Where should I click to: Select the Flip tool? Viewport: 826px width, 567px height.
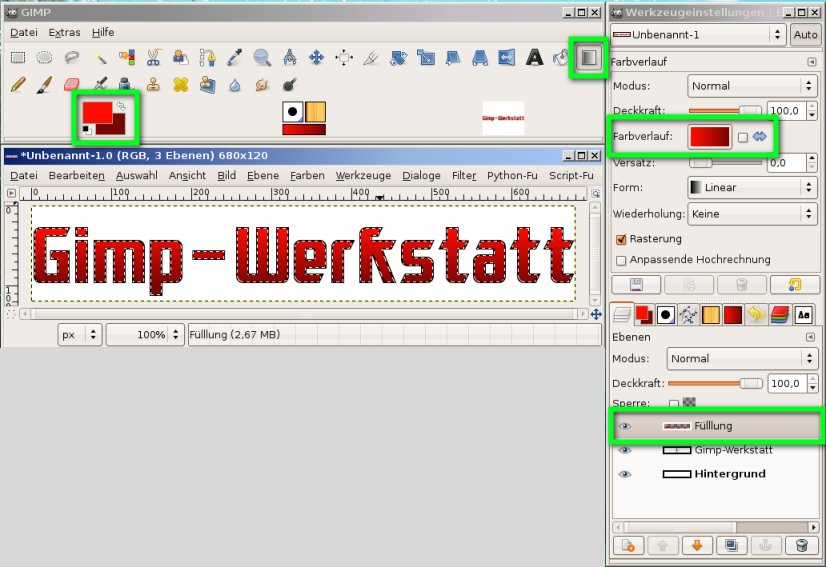(x=507, y=57)
